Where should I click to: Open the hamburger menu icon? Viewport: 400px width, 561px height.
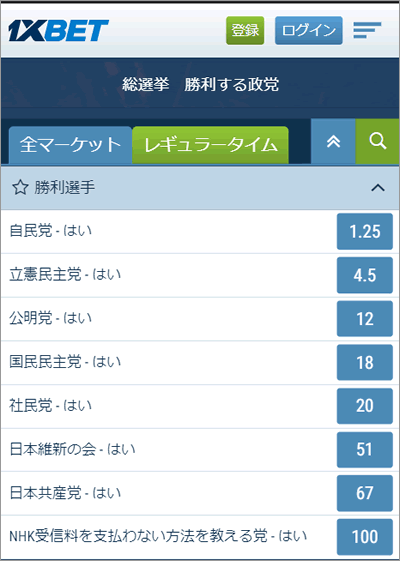367,30
